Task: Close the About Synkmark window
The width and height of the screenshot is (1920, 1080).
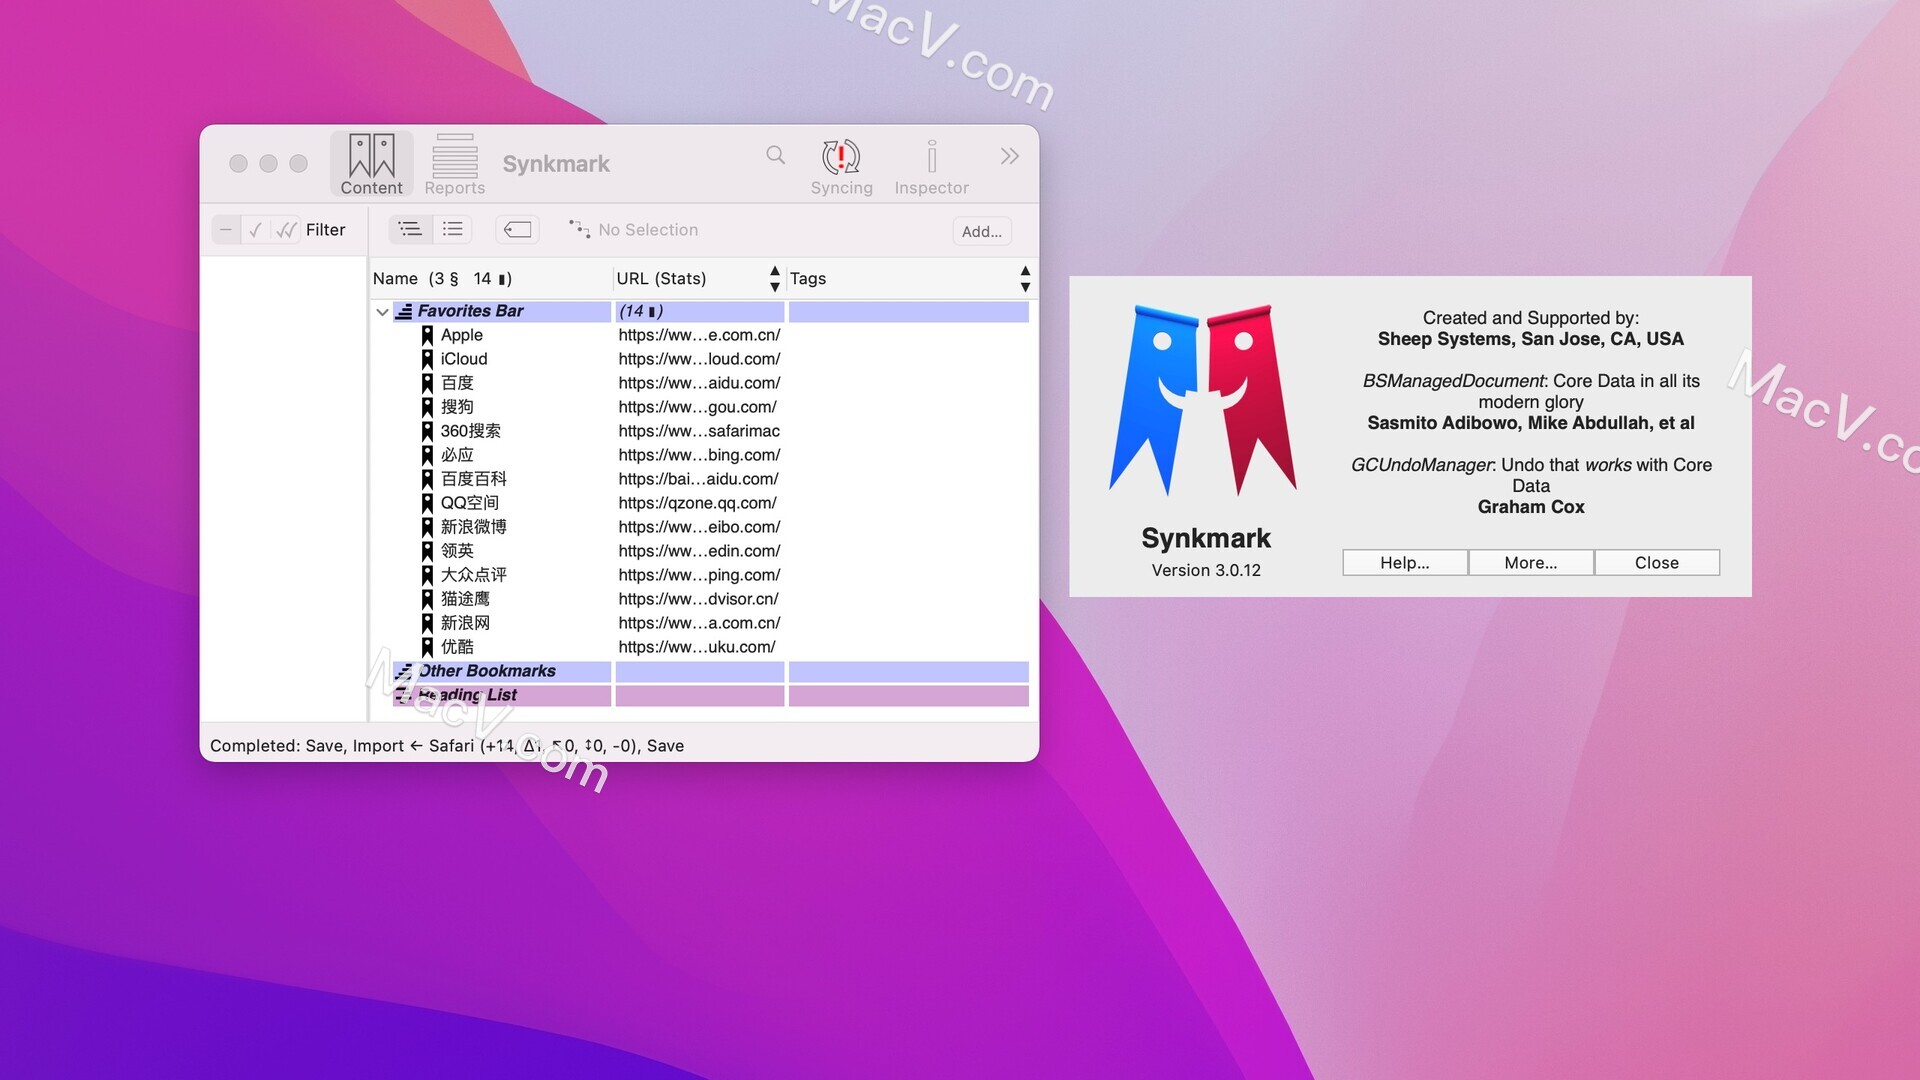Action: 1657,563
